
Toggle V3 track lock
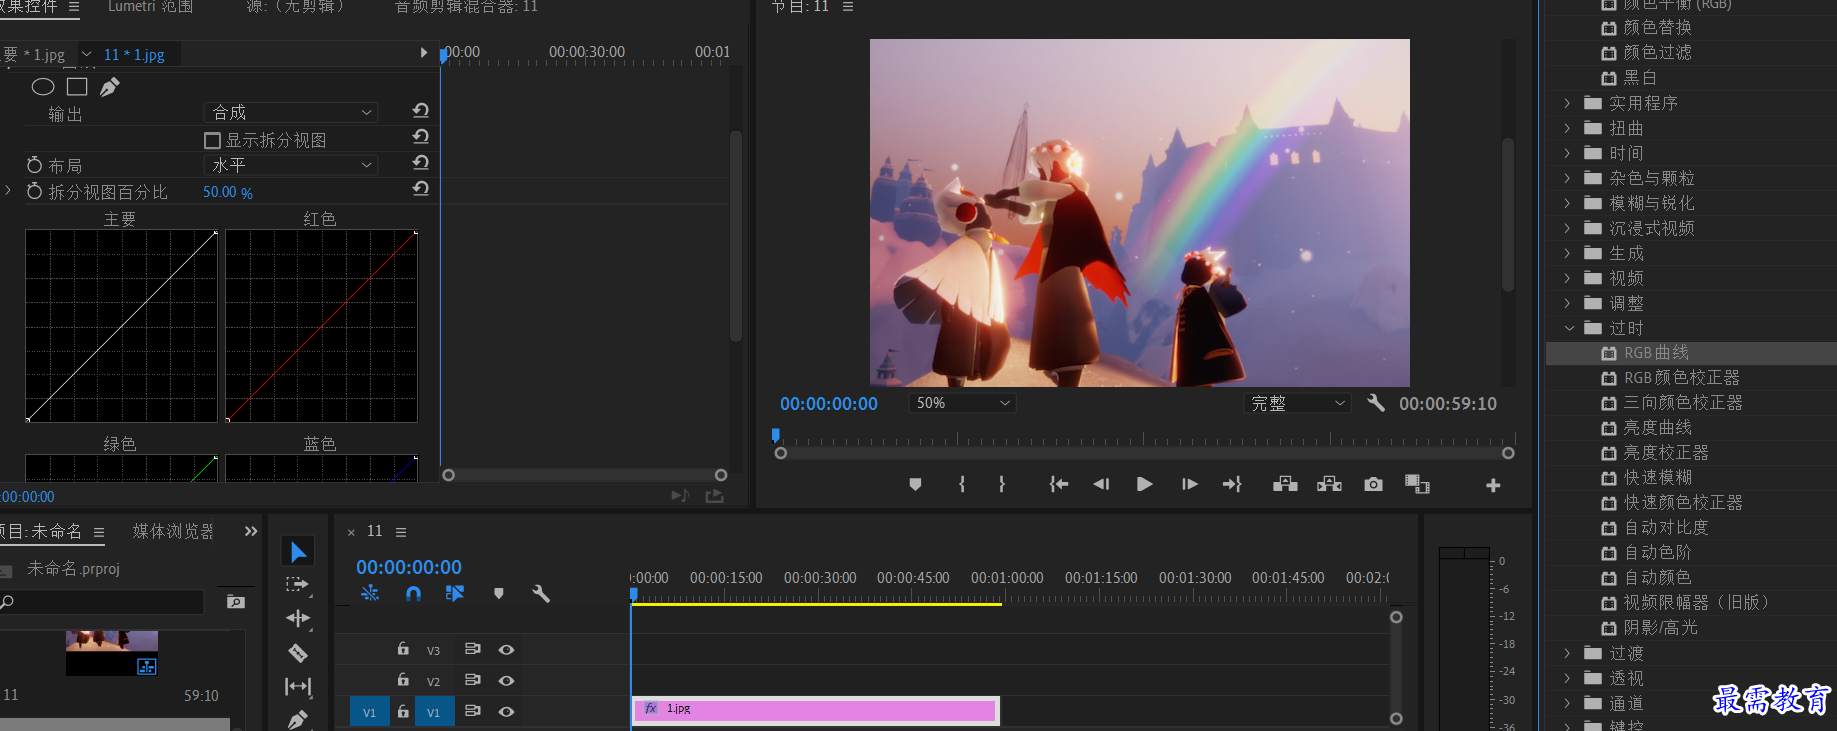[x=403, y=649]
